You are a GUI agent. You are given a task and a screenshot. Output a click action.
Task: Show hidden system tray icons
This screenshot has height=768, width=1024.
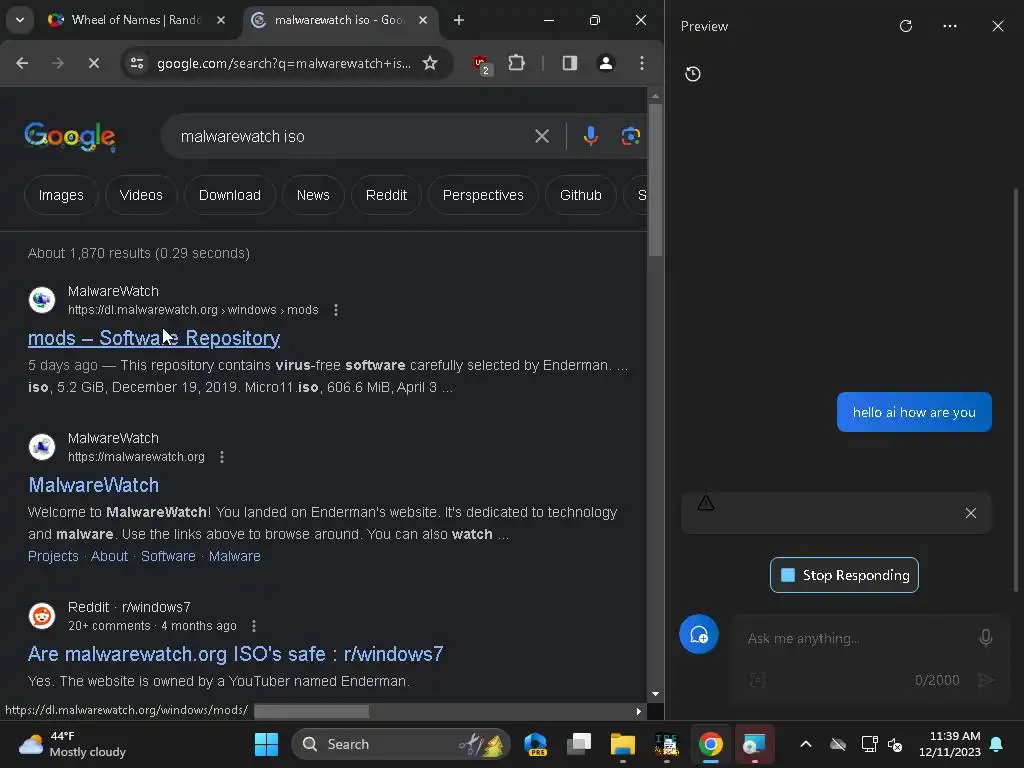[x=806, y=744]
